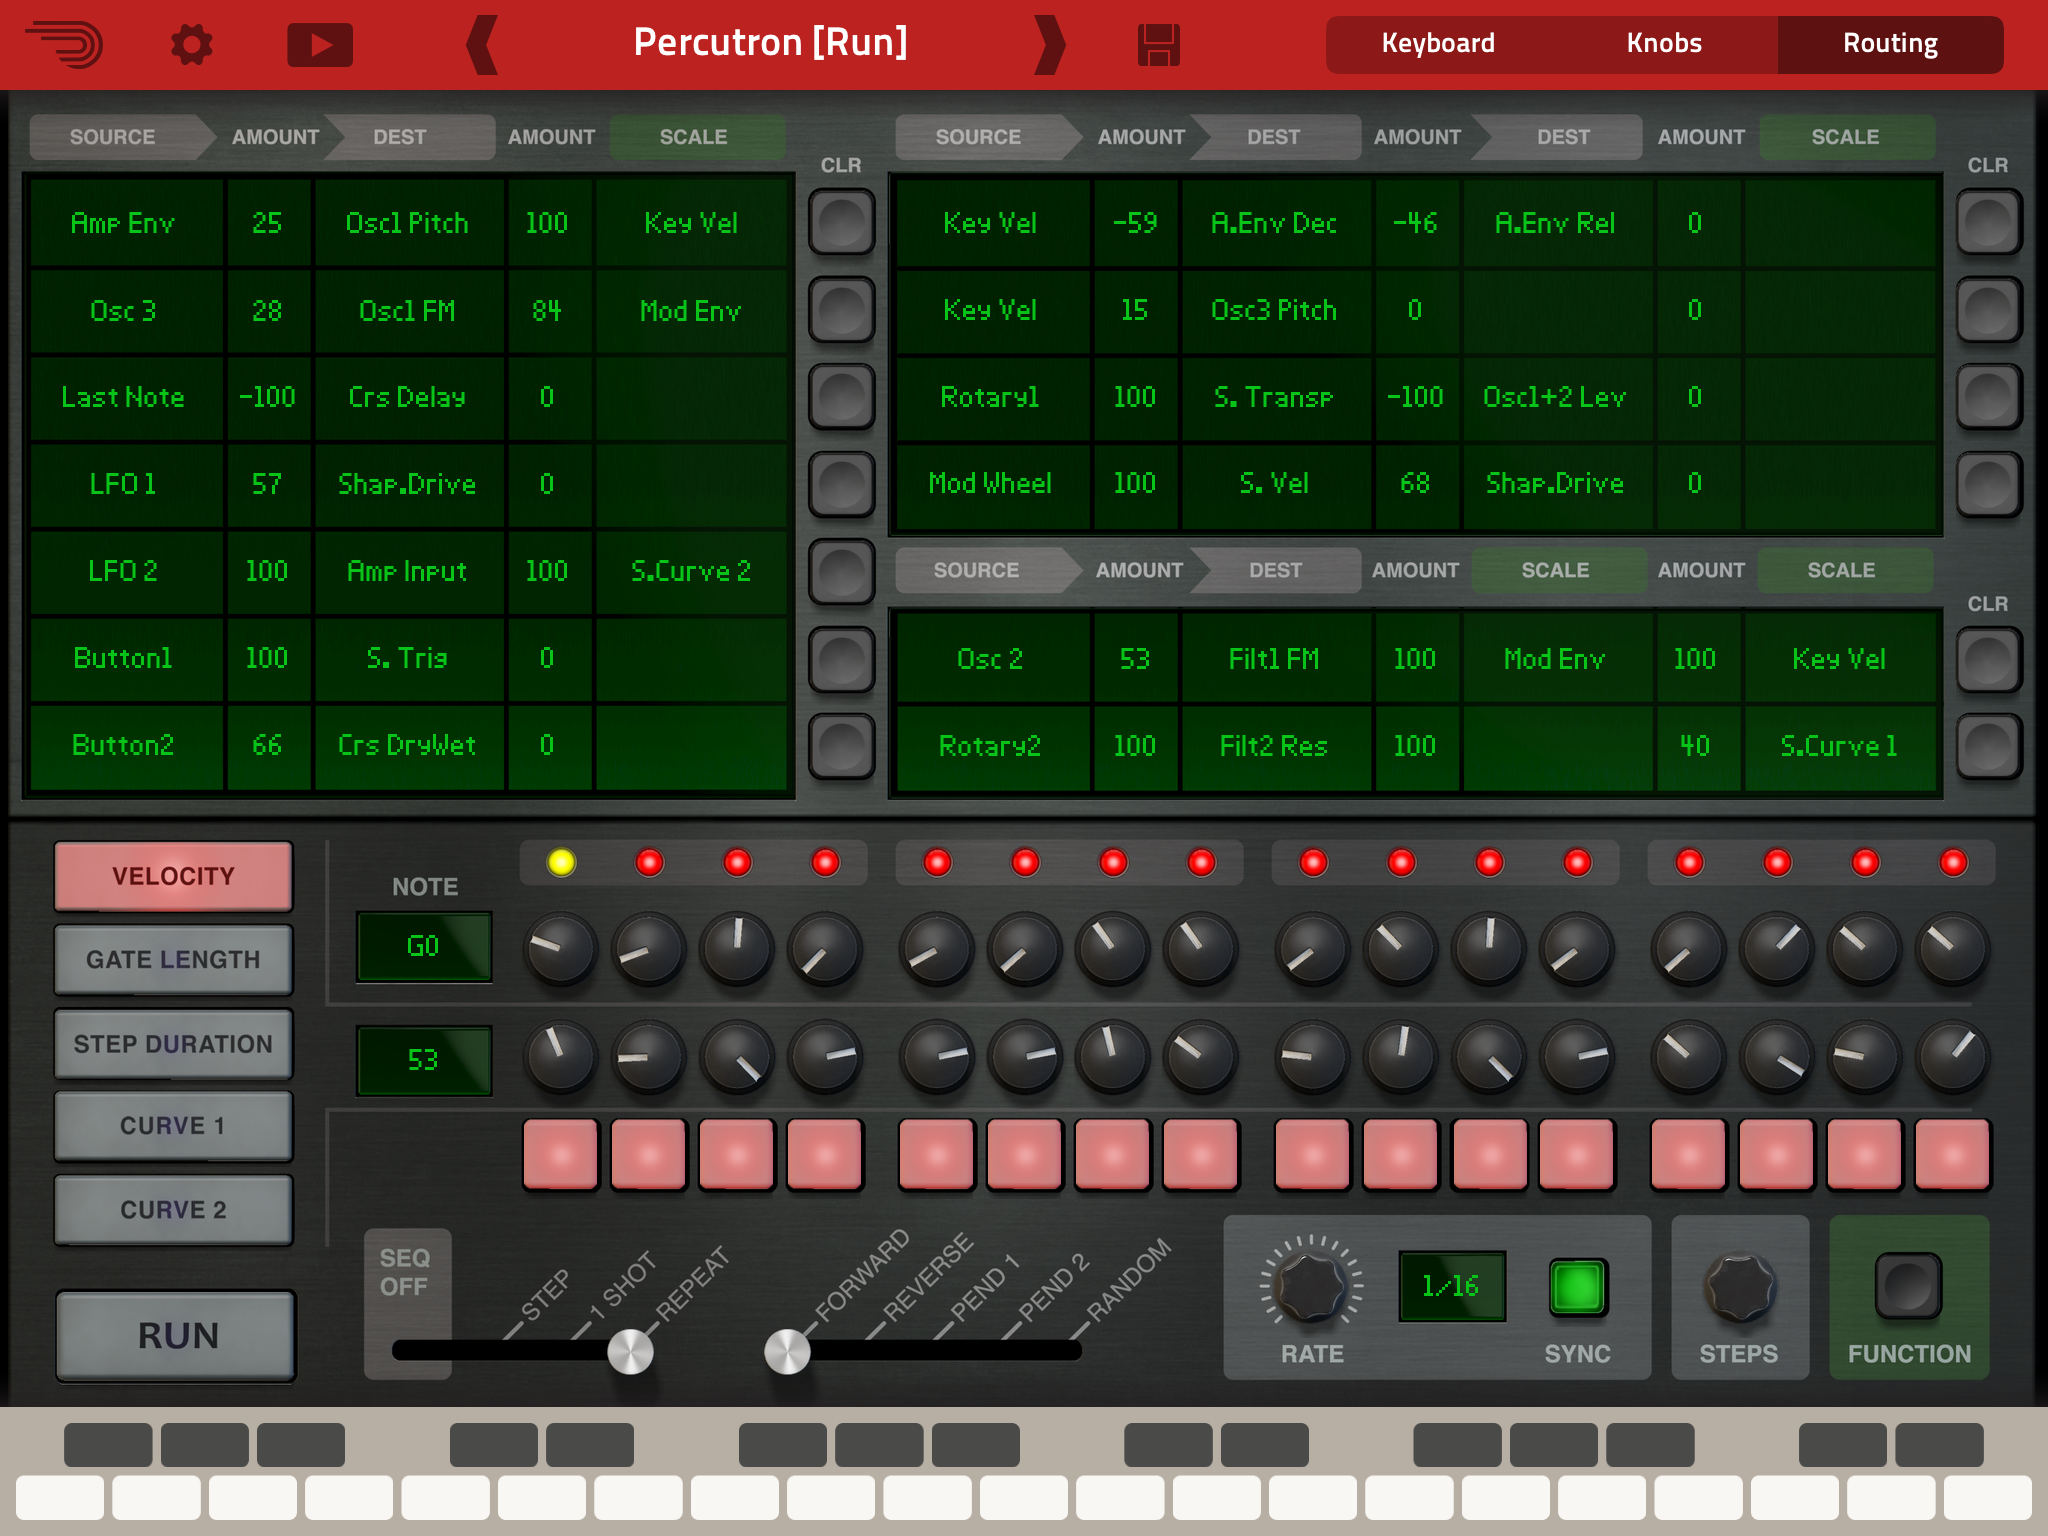Clear the Button2 routing row

[x=842, y=746]
